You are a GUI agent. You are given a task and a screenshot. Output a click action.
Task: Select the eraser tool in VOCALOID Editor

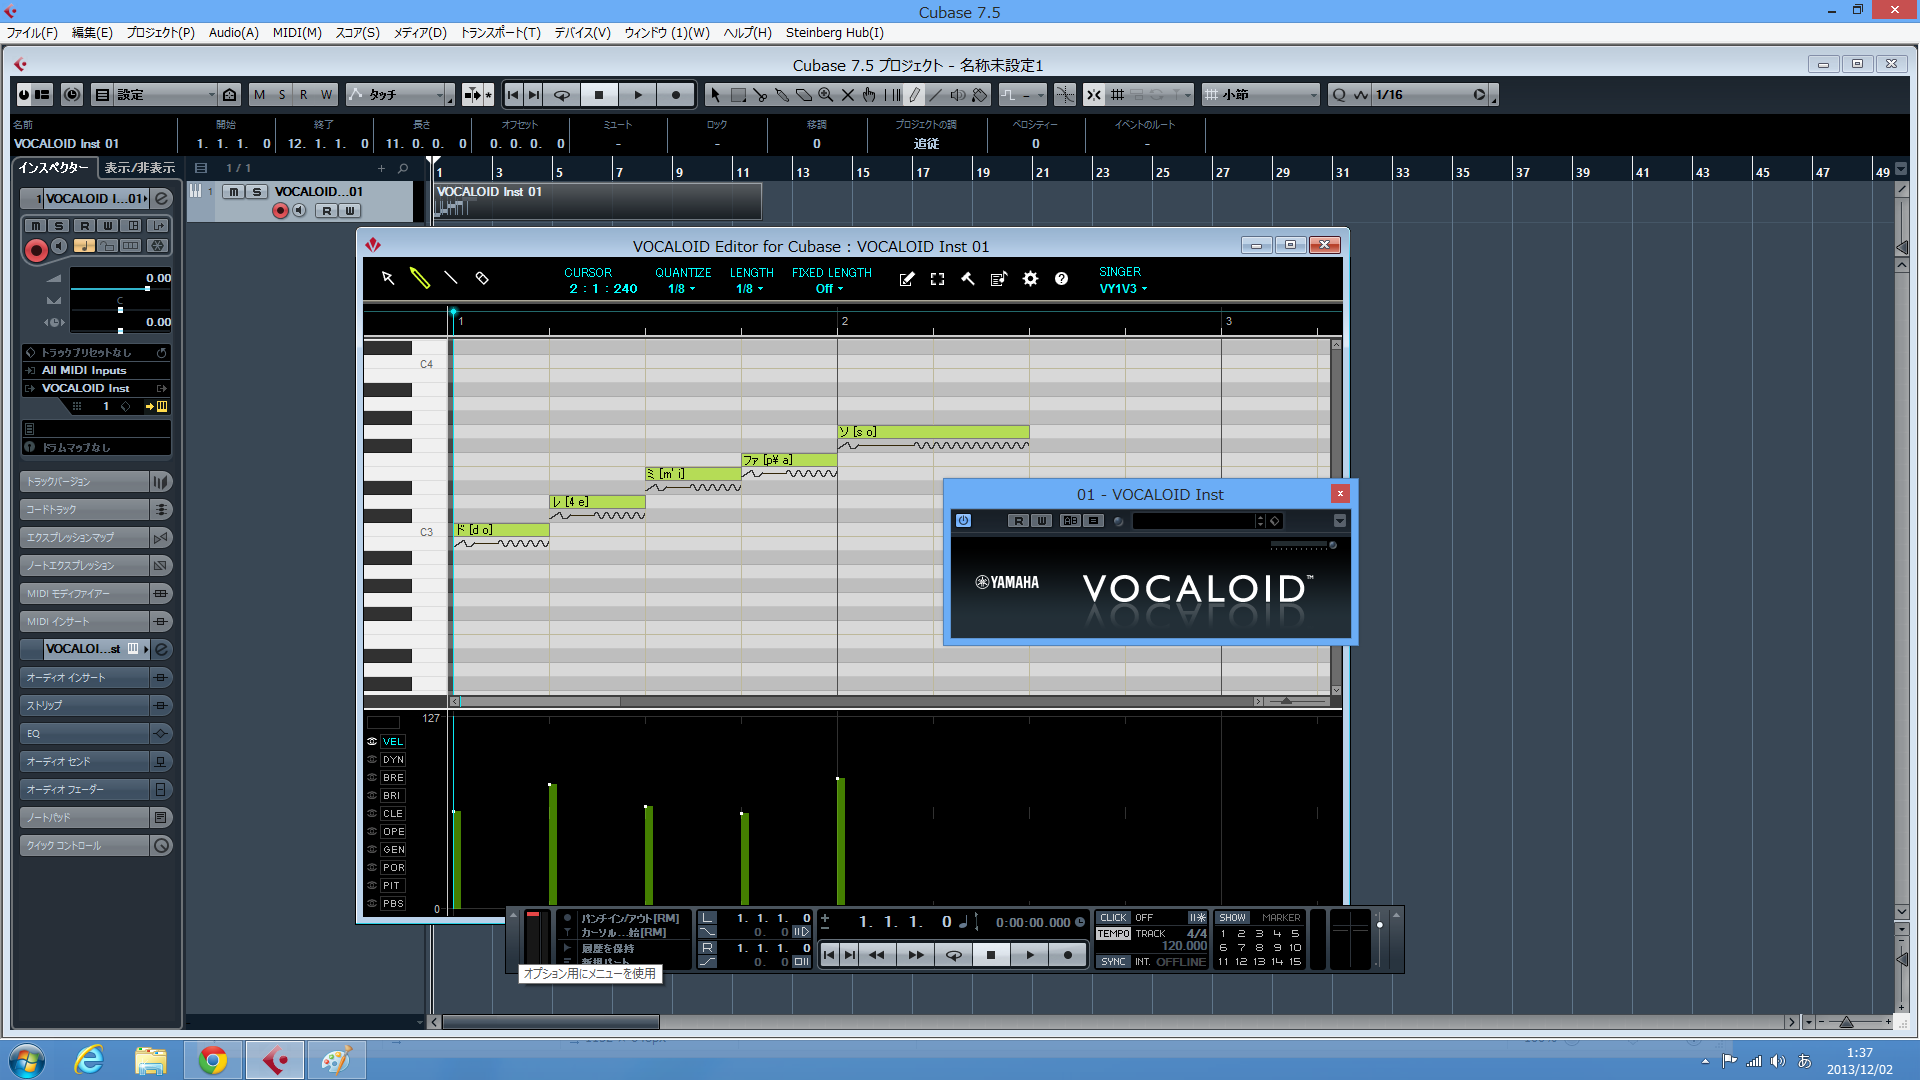[x=482, y=278]
